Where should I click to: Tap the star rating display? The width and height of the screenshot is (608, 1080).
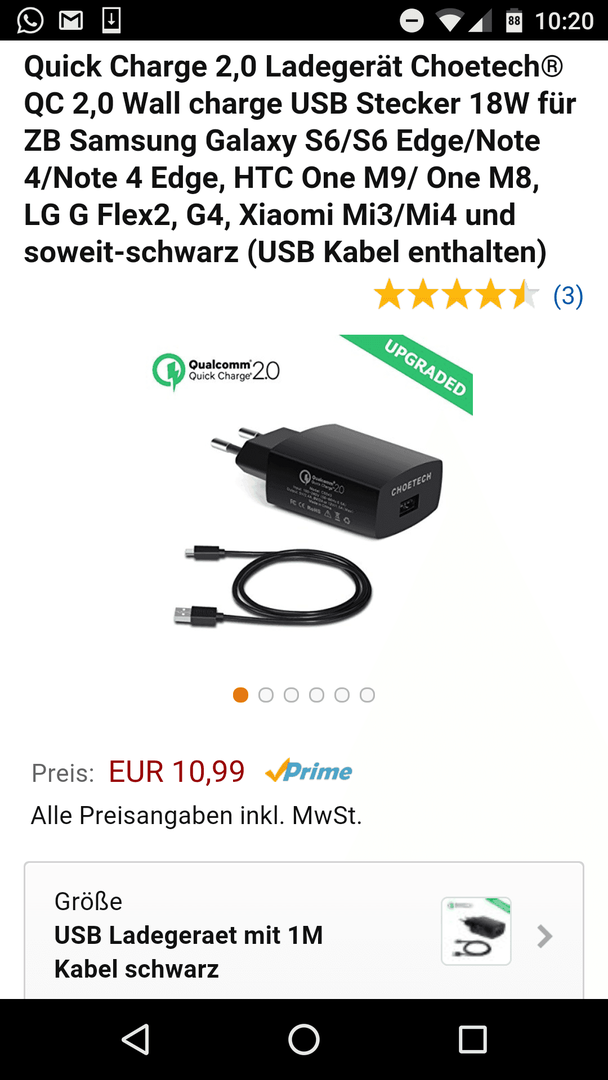coord(457,295)
